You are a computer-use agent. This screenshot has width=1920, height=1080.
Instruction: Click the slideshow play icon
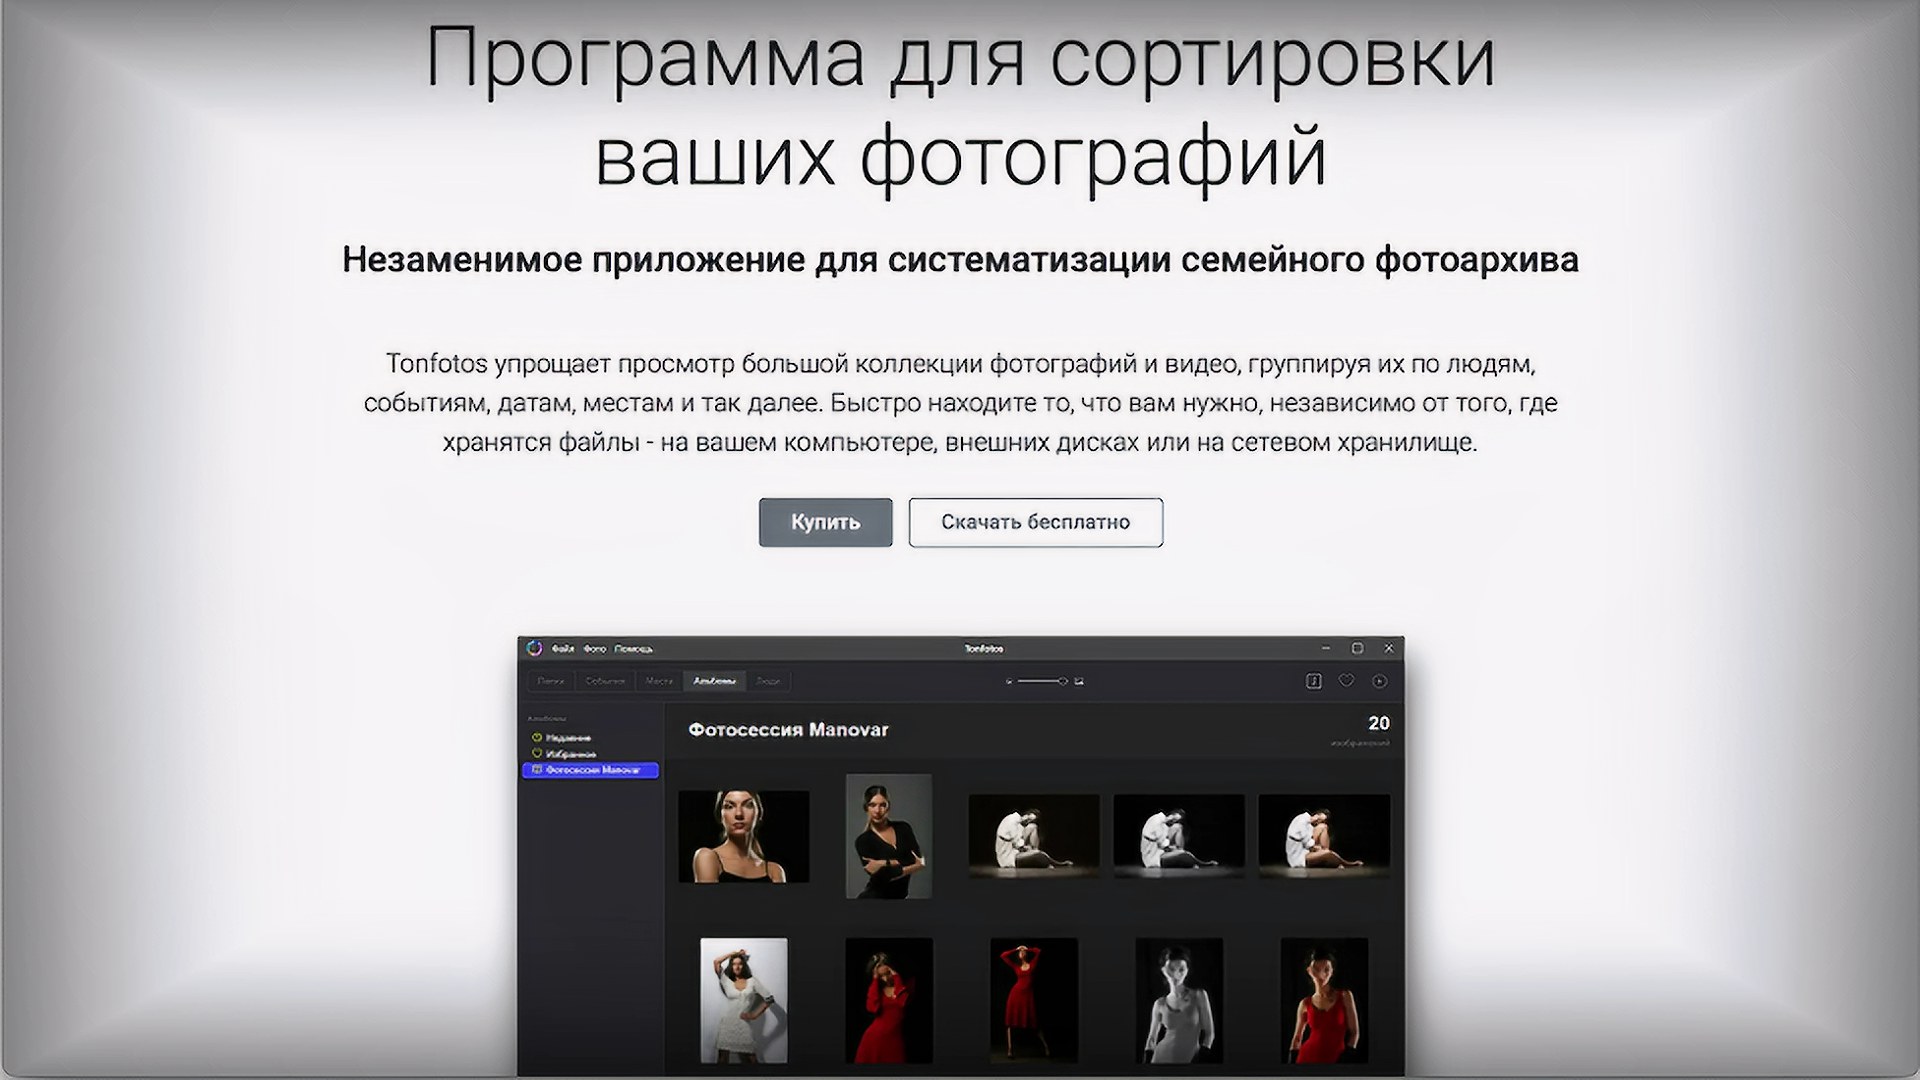pos(1380,681)
